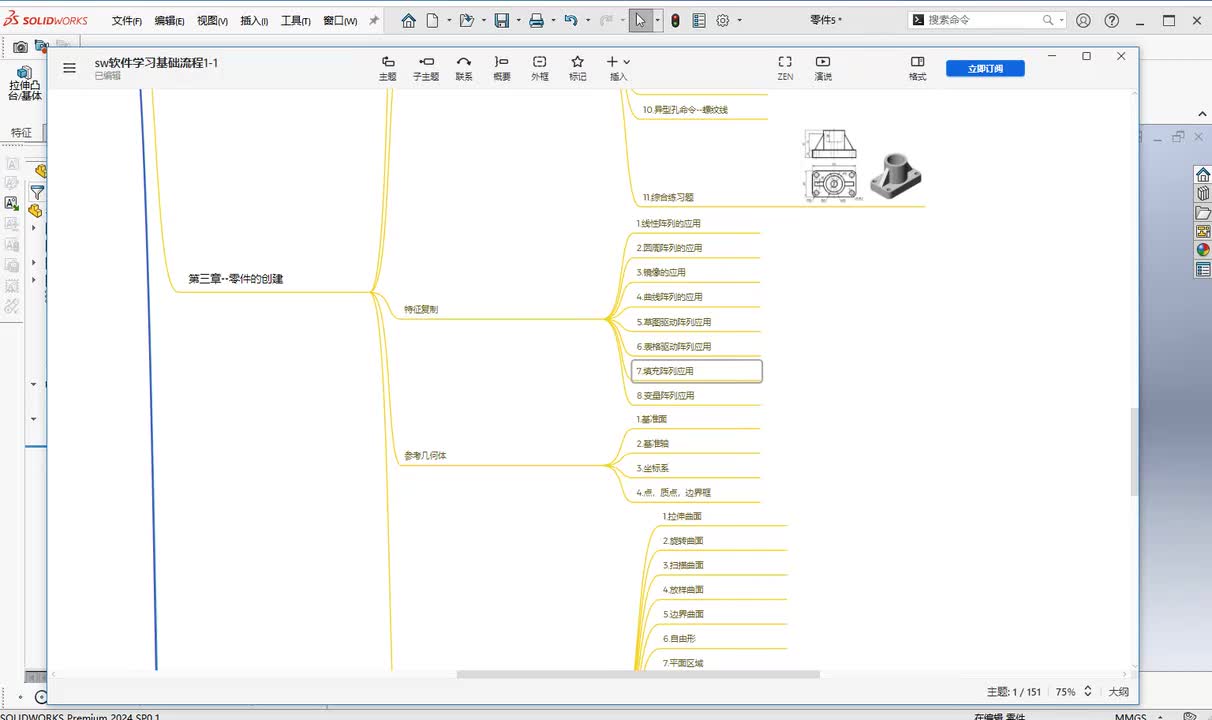Open the 75% zoom level stepper

[1088, 692]
